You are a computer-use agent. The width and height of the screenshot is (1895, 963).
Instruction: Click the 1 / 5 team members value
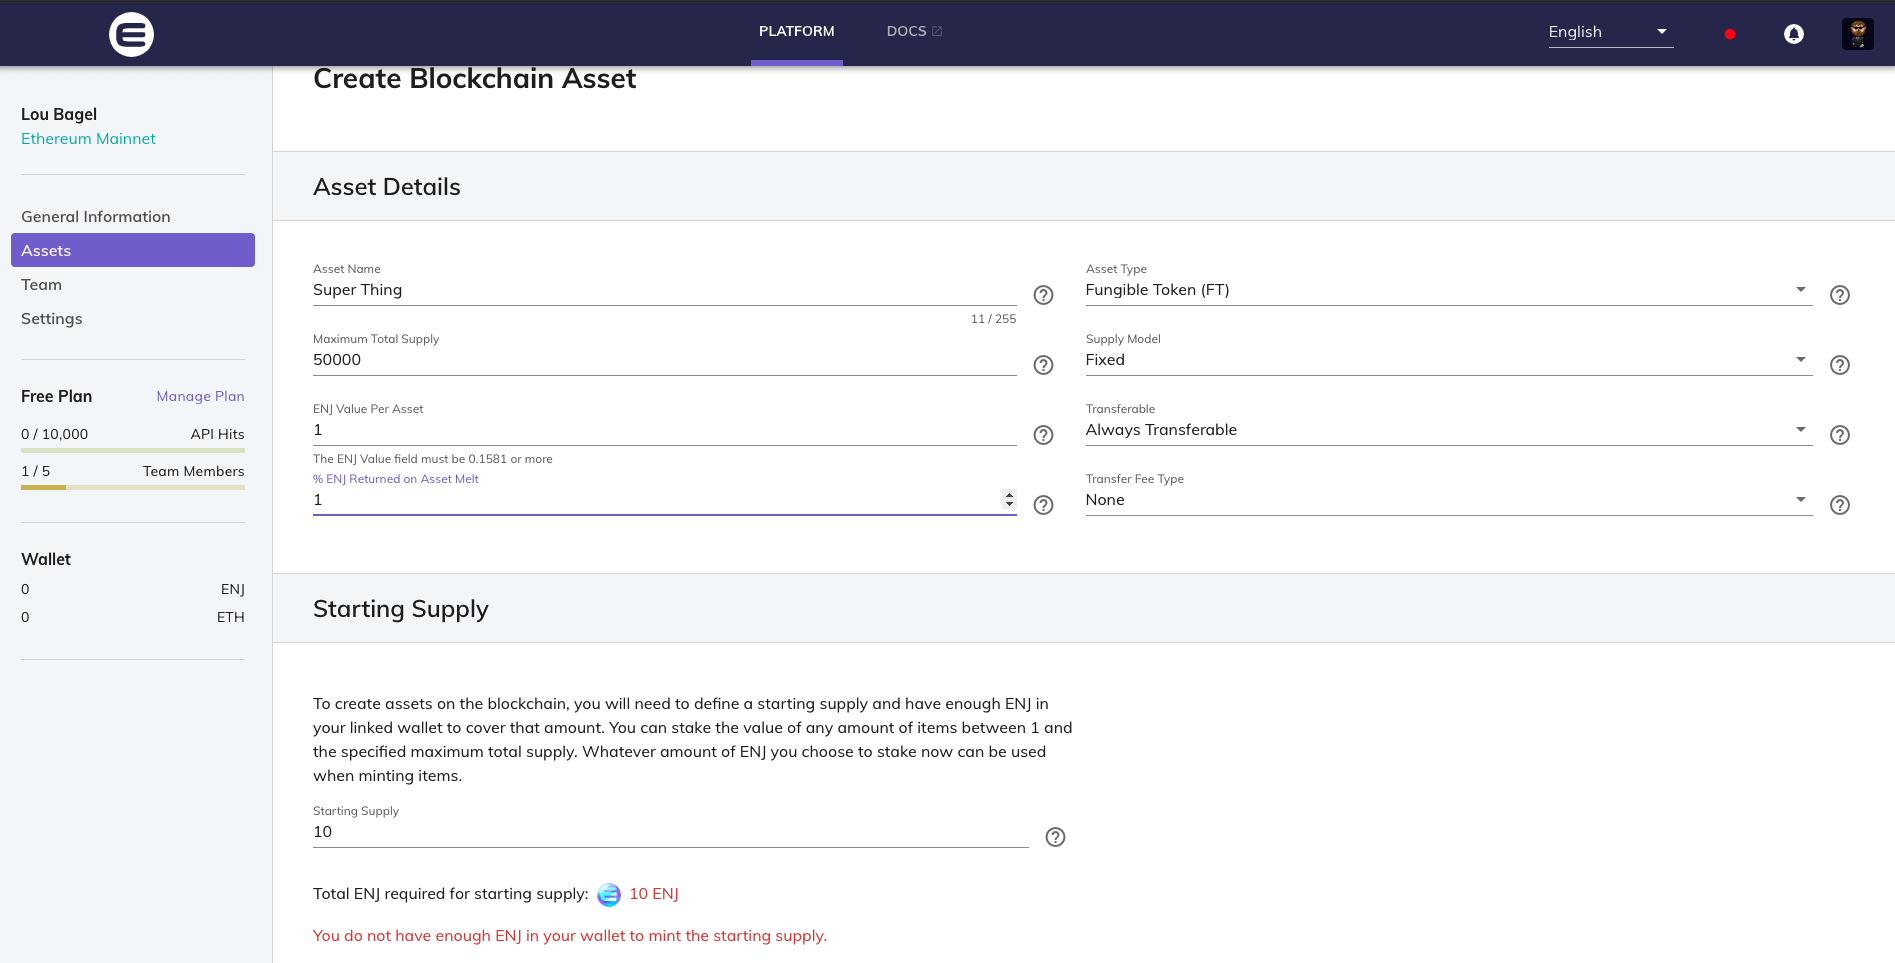[36, 471]
